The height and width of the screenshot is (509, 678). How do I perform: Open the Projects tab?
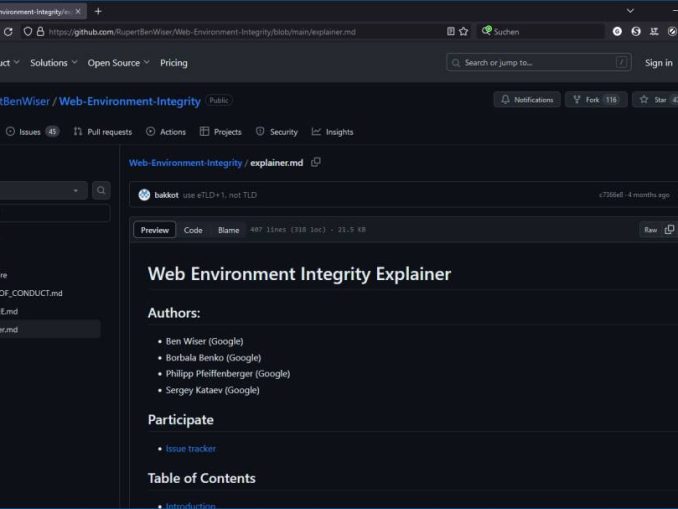click(221, 132)
